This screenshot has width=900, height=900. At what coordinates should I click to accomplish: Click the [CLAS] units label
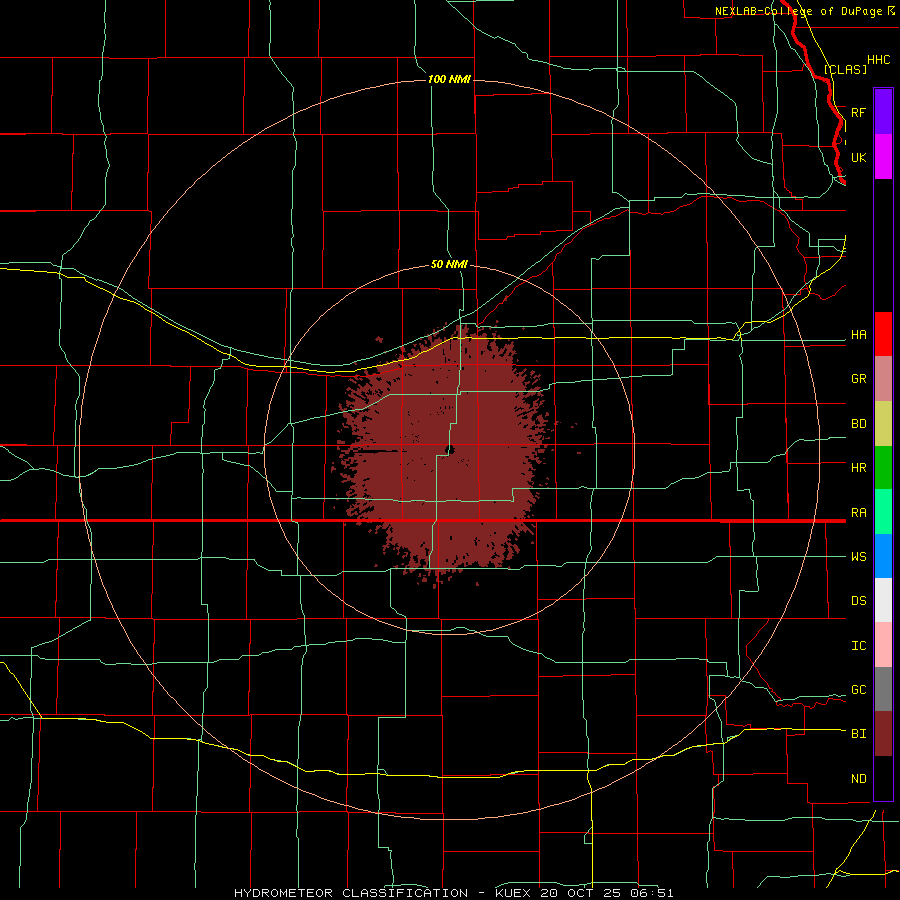(845, 69)
